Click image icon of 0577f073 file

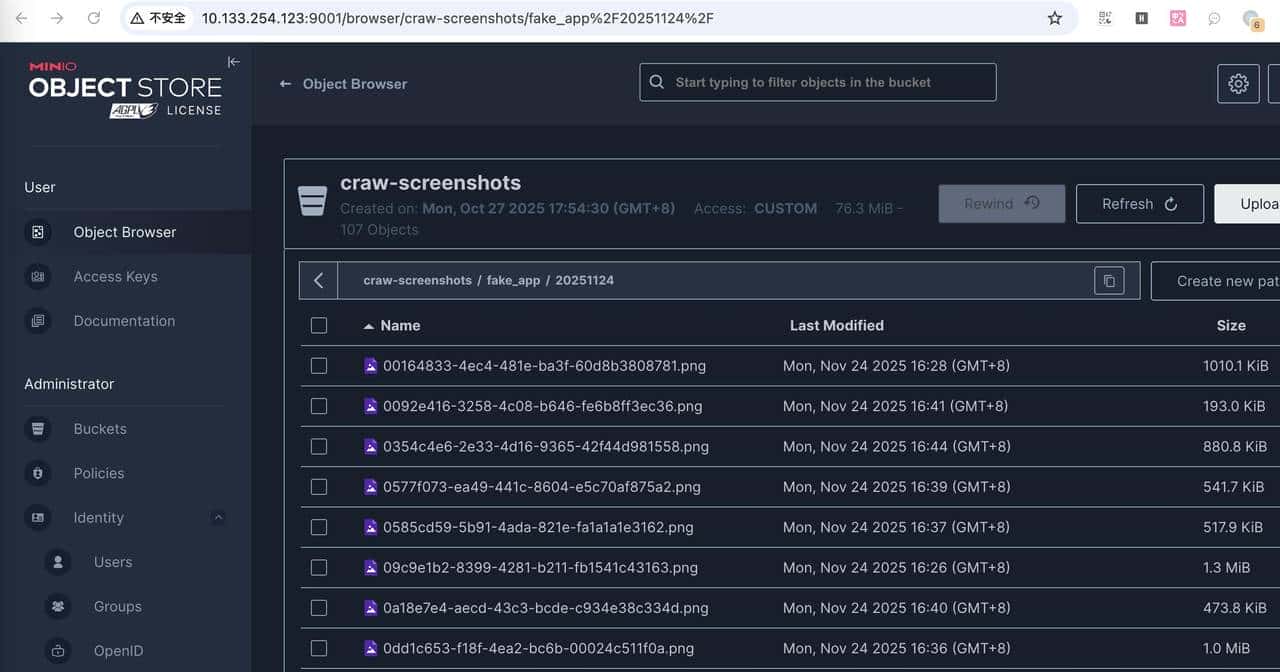pyautogui.click(x=371, y=487)
